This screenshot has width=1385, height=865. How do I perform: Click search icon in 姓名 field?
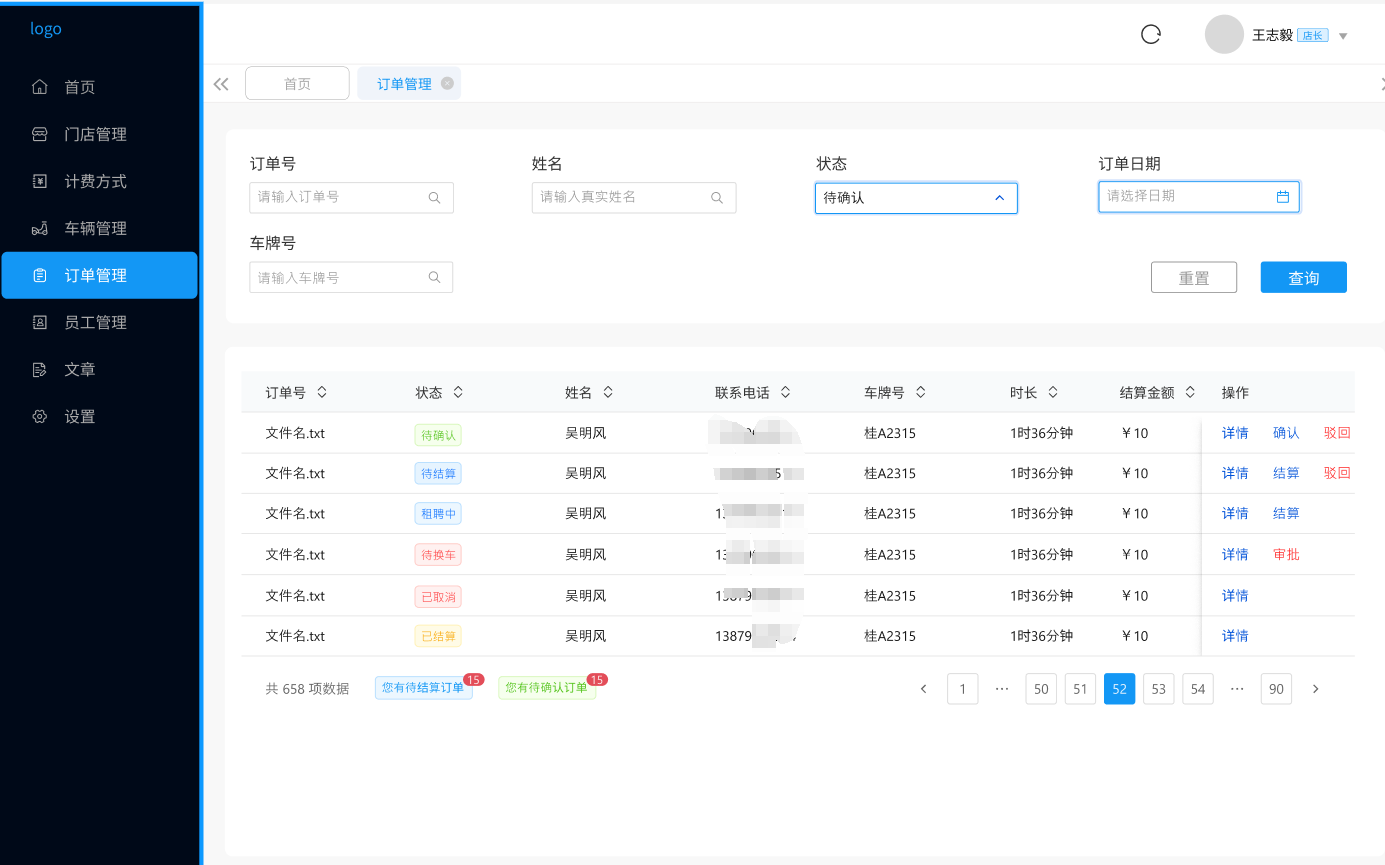[717, 198]
